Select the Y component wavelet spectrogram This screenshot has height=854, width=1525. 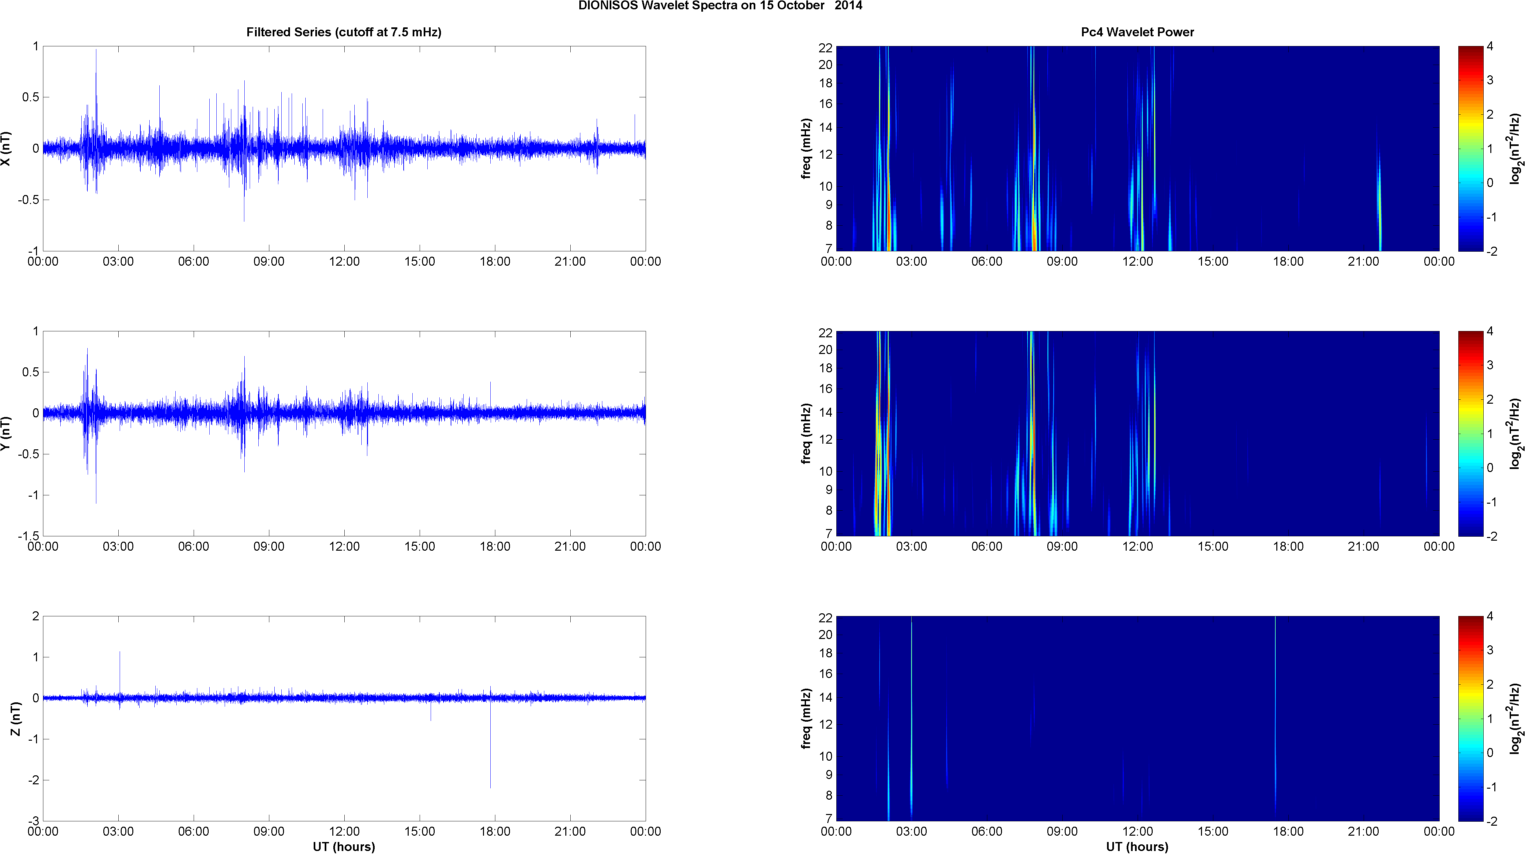(1137, 433)
